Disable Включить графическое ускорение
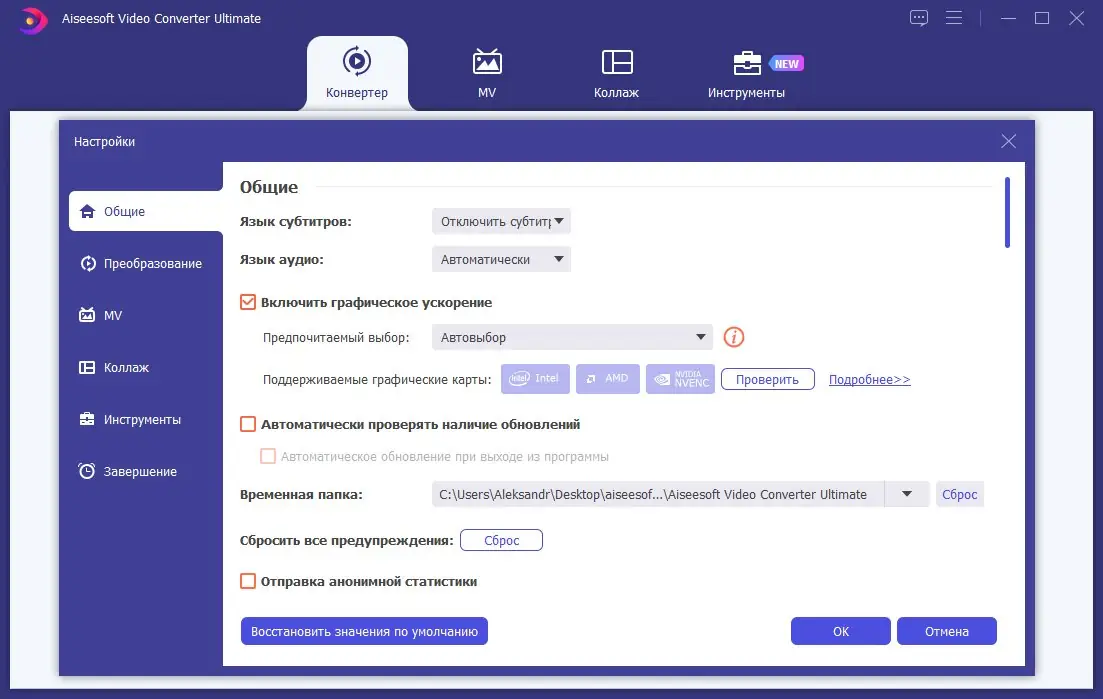The height and width of the screenshot is (699, 1103). pyautogui.click(x=246, y=302)
